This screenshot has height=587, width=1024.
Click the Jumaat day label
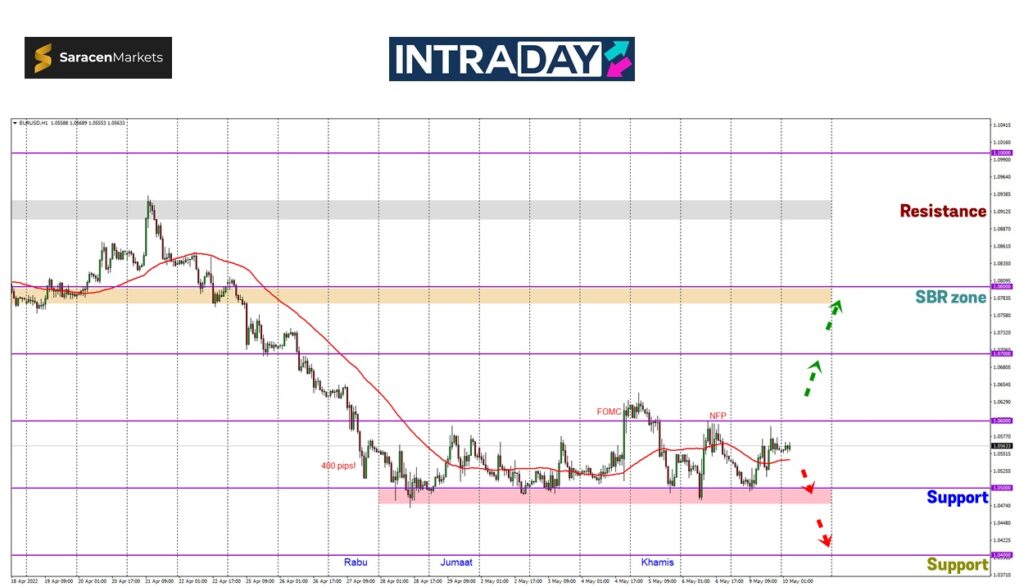456,562
